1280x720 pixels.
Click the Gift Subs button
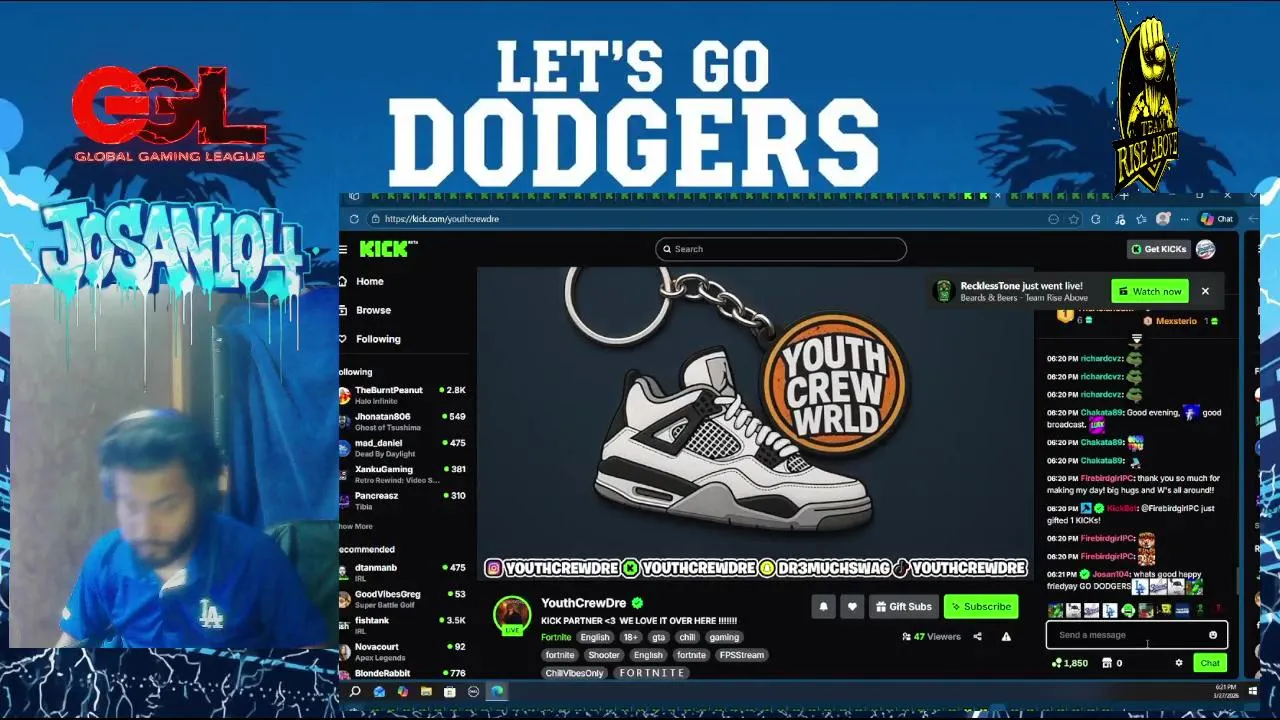tap(902, 606)
